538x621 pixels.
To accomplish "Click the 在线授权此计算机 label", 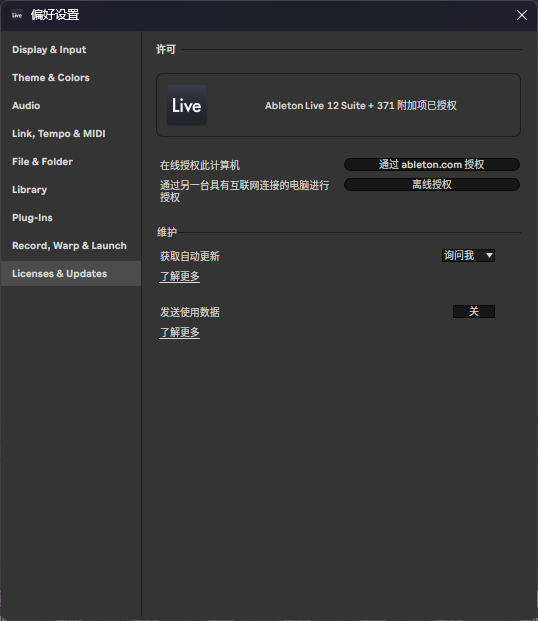I will pyautogui.click(x=200, y=165).
